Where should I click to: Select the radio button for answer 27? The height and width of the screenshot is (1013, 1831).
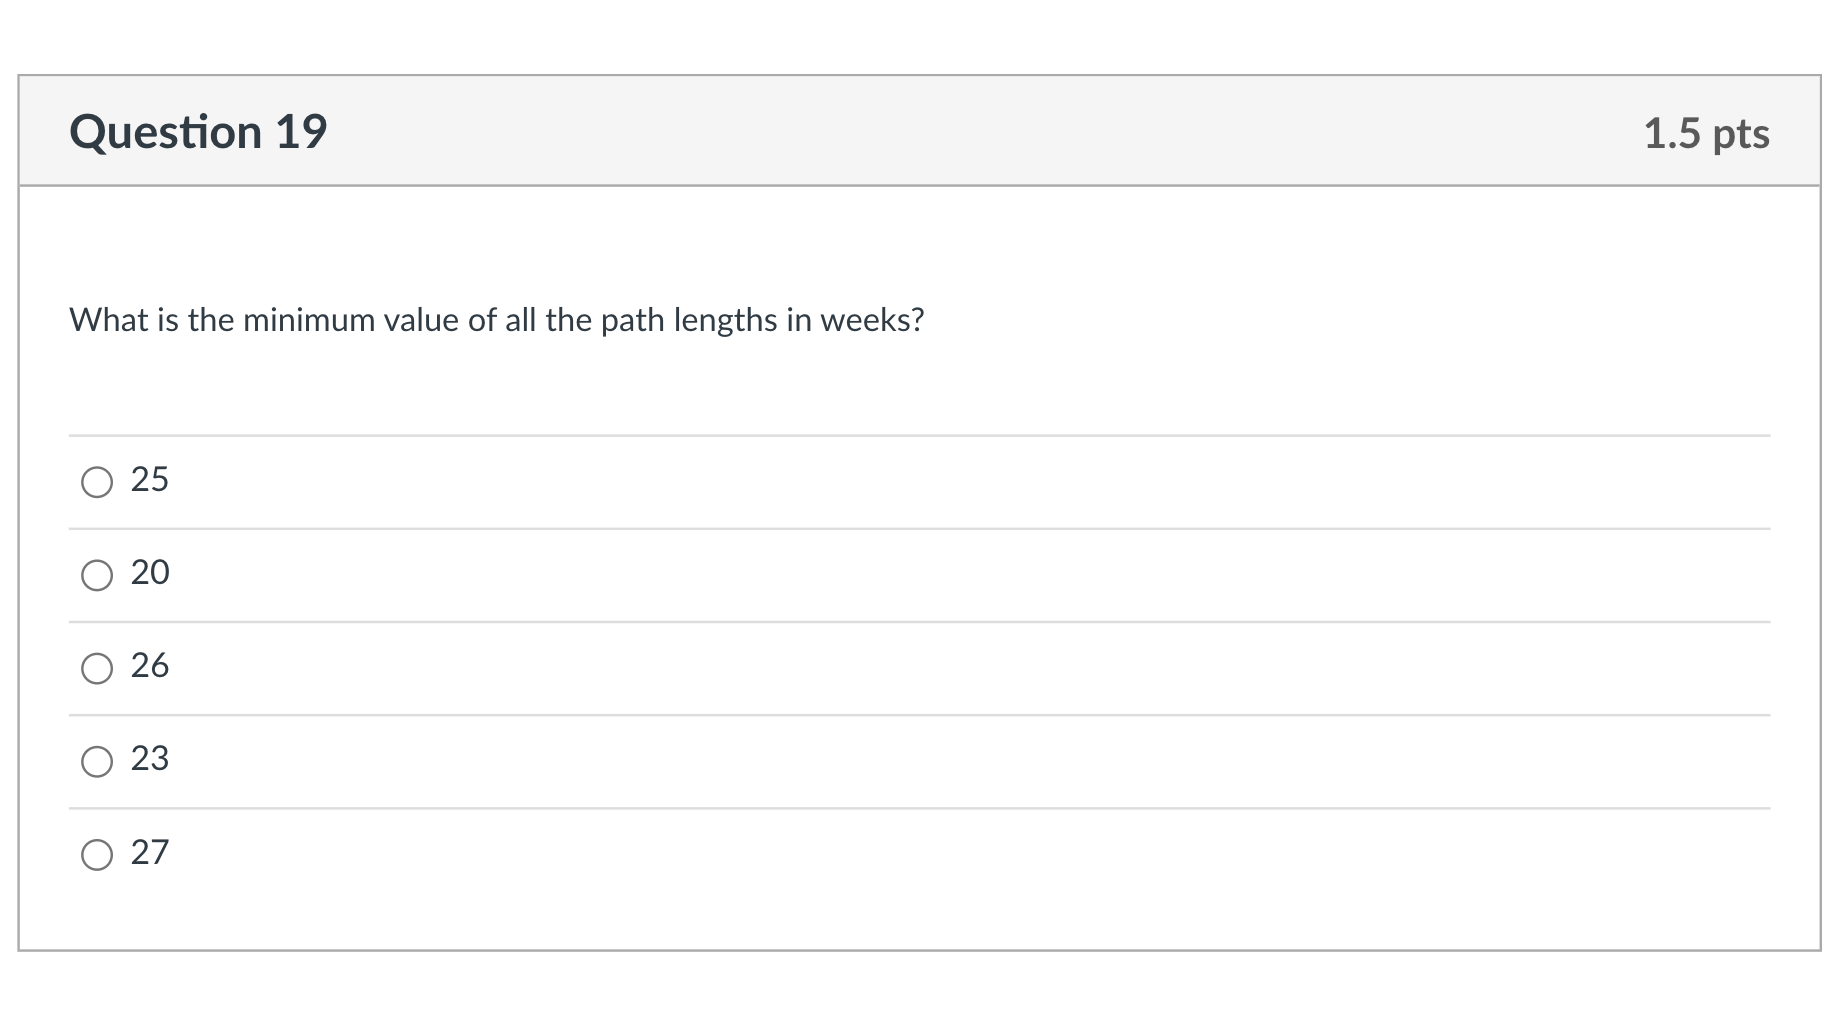click(97, 855)
